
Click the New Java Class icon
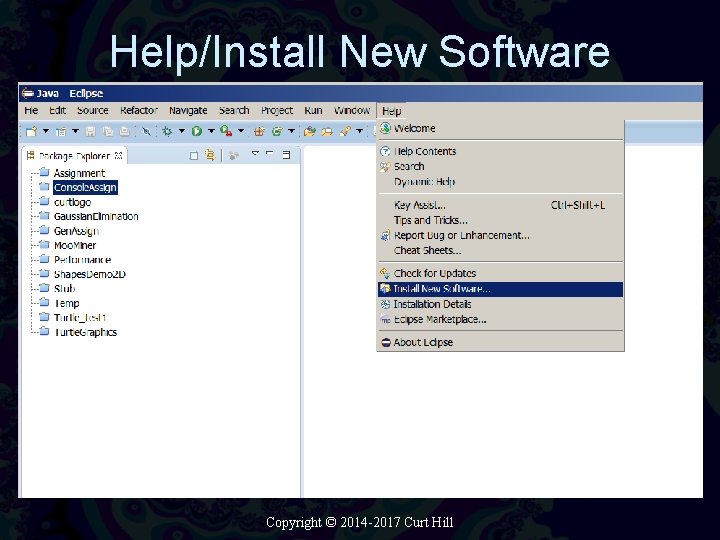277,132
